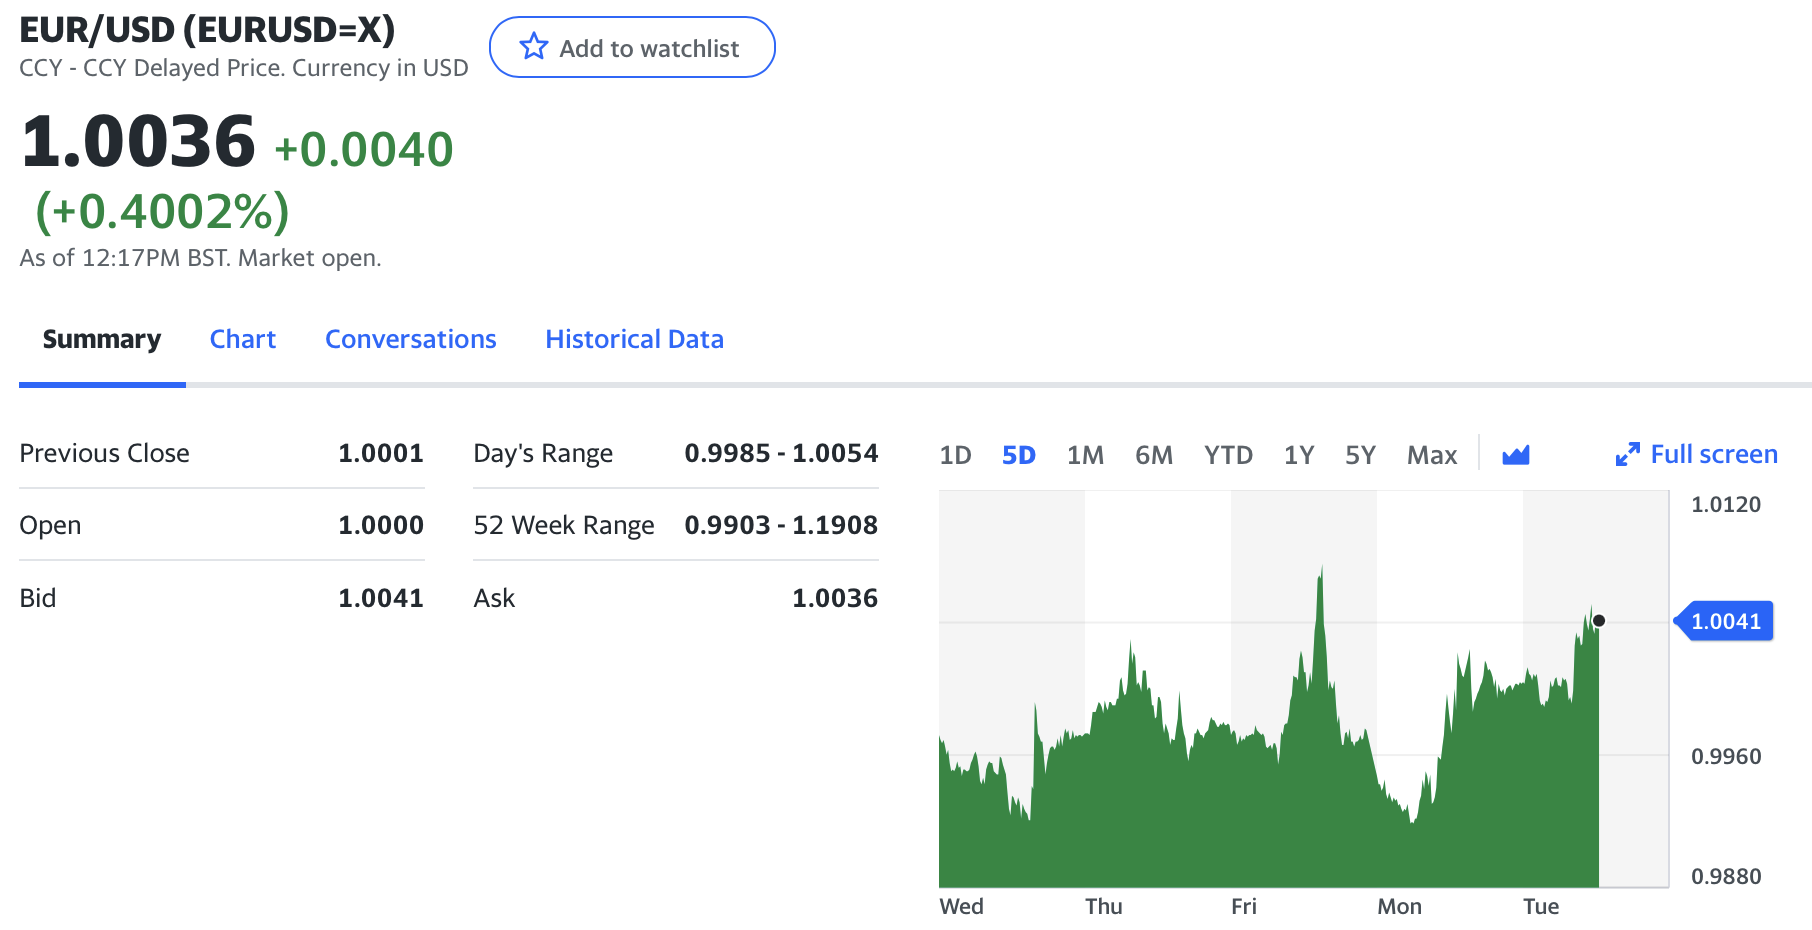Select the 5D chart range
Image resolution: width=1812 pixels, height=930 pixels.
click(1019, 455)
